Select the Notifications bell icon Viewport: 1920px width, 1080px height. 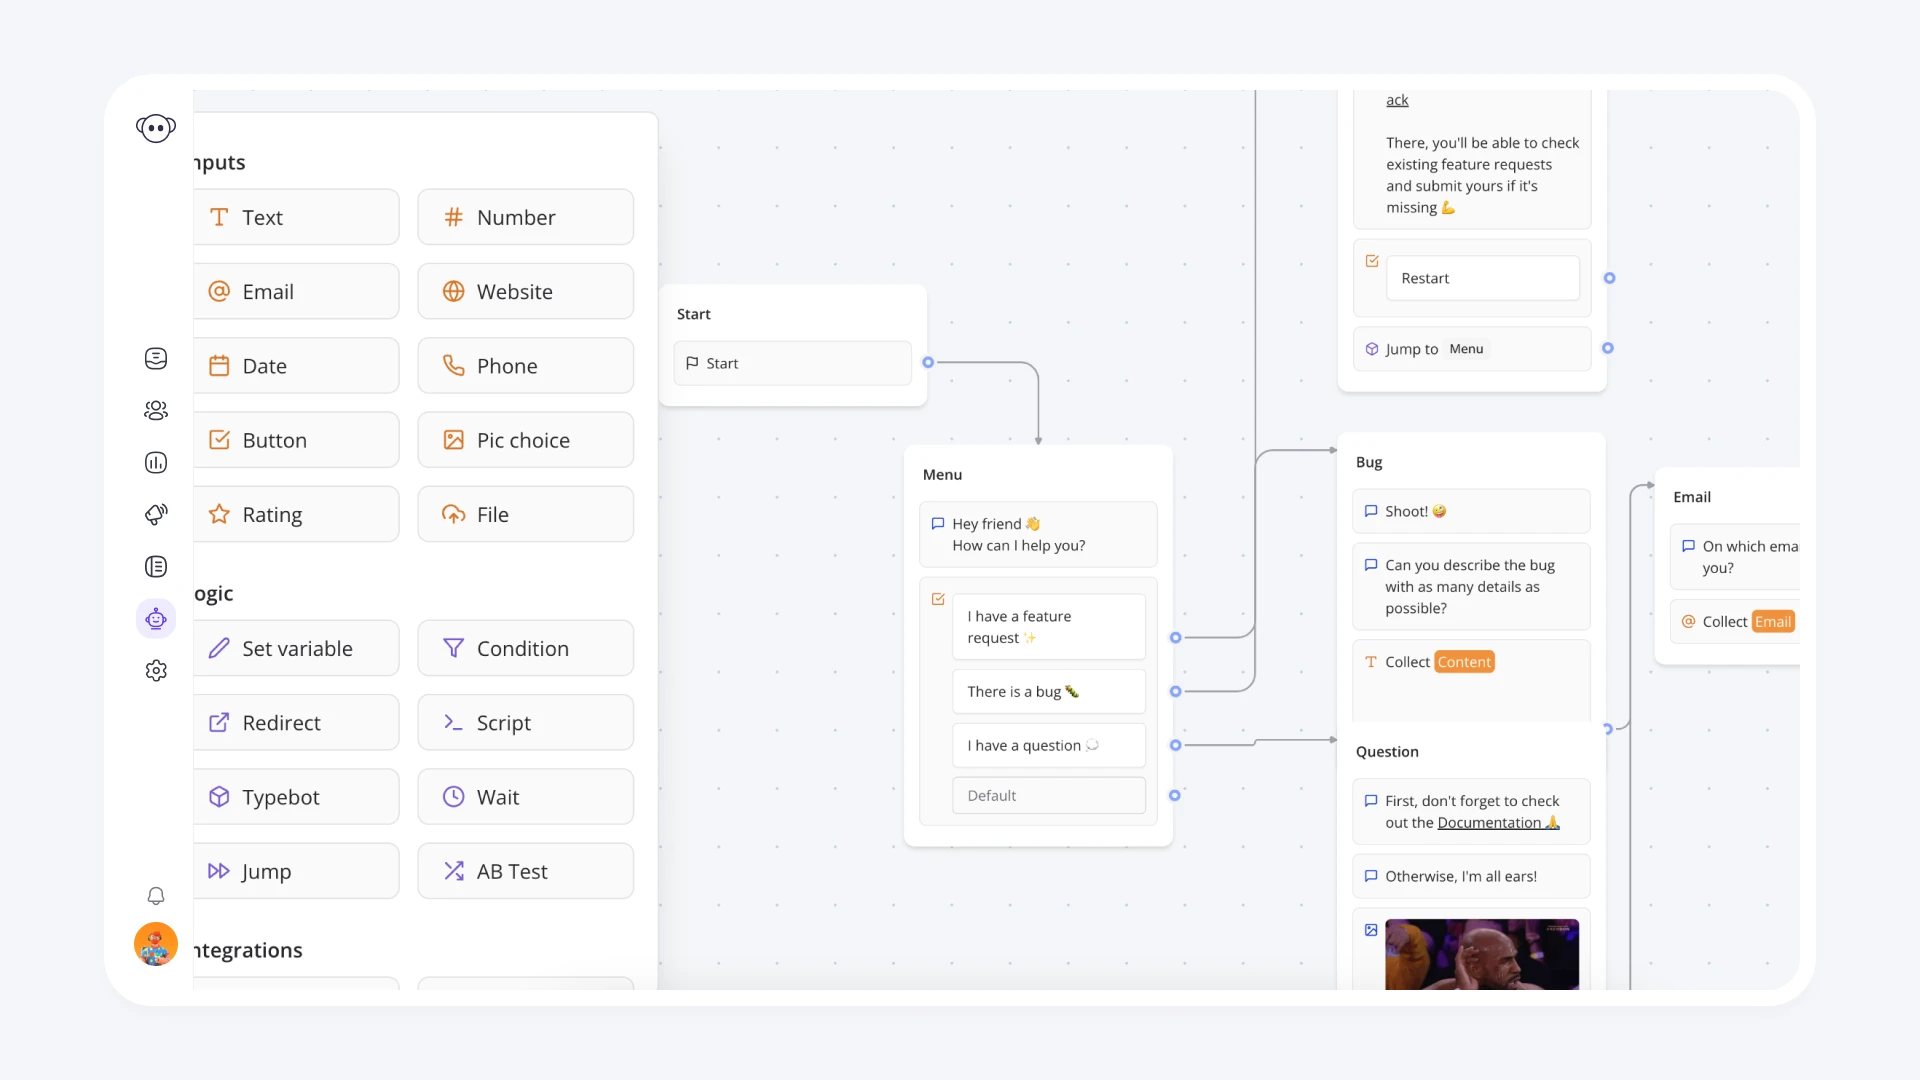click(156, 897)
